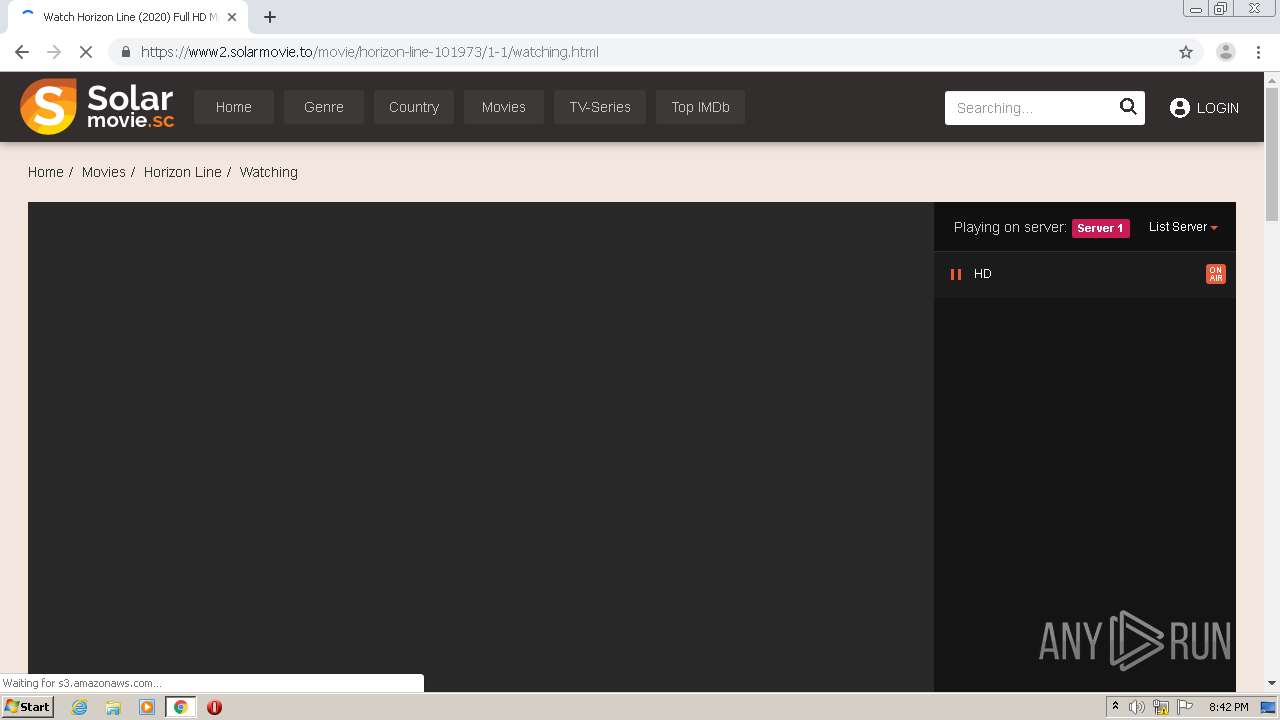Open Chrome three-dot menu

[1259, 52]
